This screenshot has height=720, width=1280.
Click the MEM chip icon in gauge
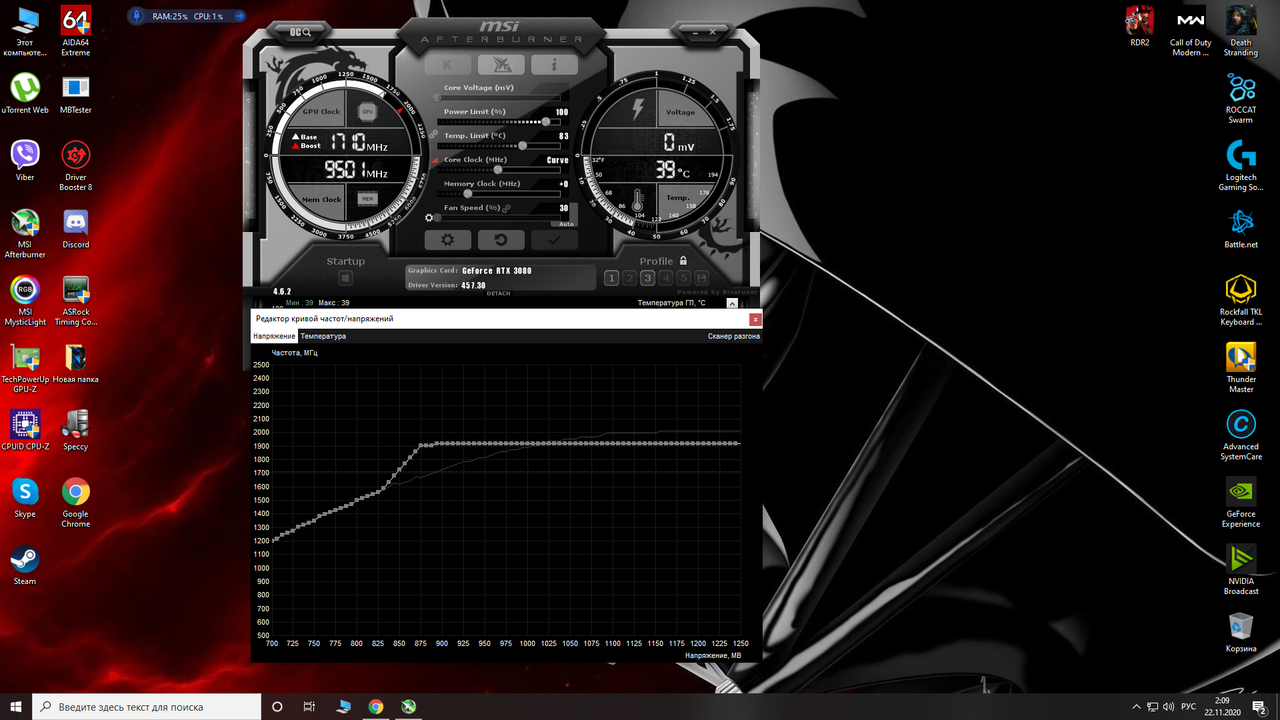[367, 199]
